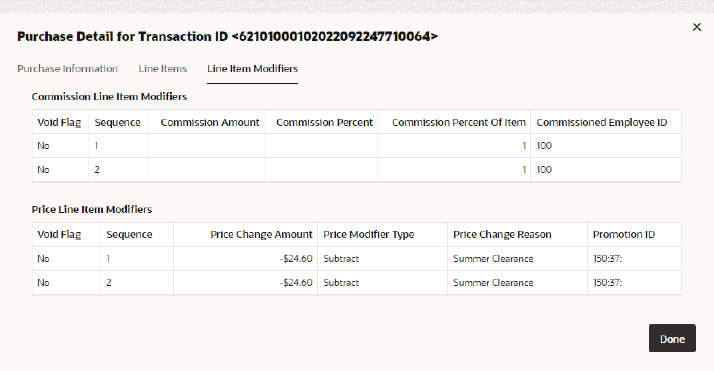Select first Summer Clearance price modifier row
This screenshot has width=714, height=371.
(x=357, y=259)
